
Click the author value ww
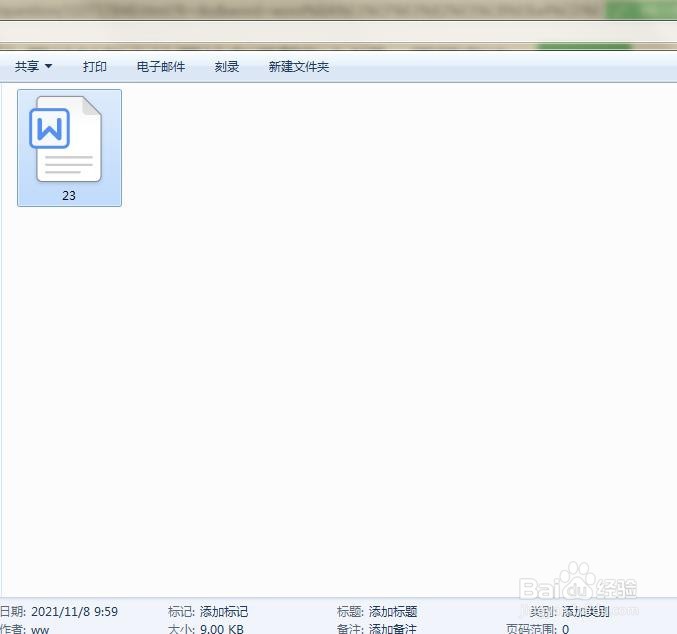coord(40,629)
